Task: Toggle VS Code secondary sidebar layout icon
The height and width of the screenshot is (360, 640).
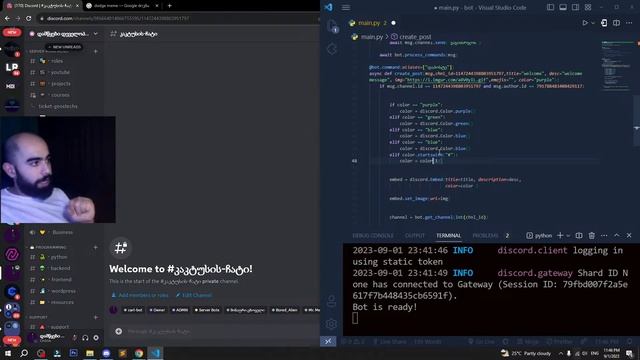Action: tap(575, 7)
